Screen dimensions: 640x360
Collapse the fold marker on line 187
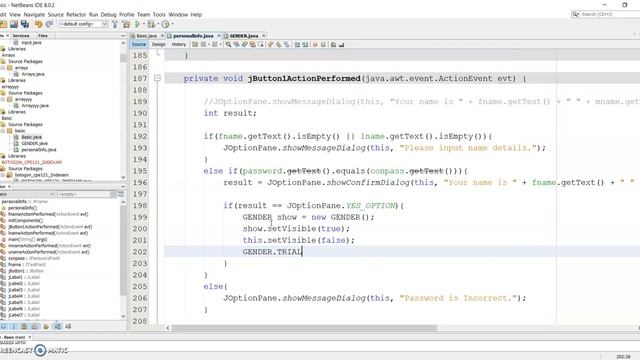[157, 78]
